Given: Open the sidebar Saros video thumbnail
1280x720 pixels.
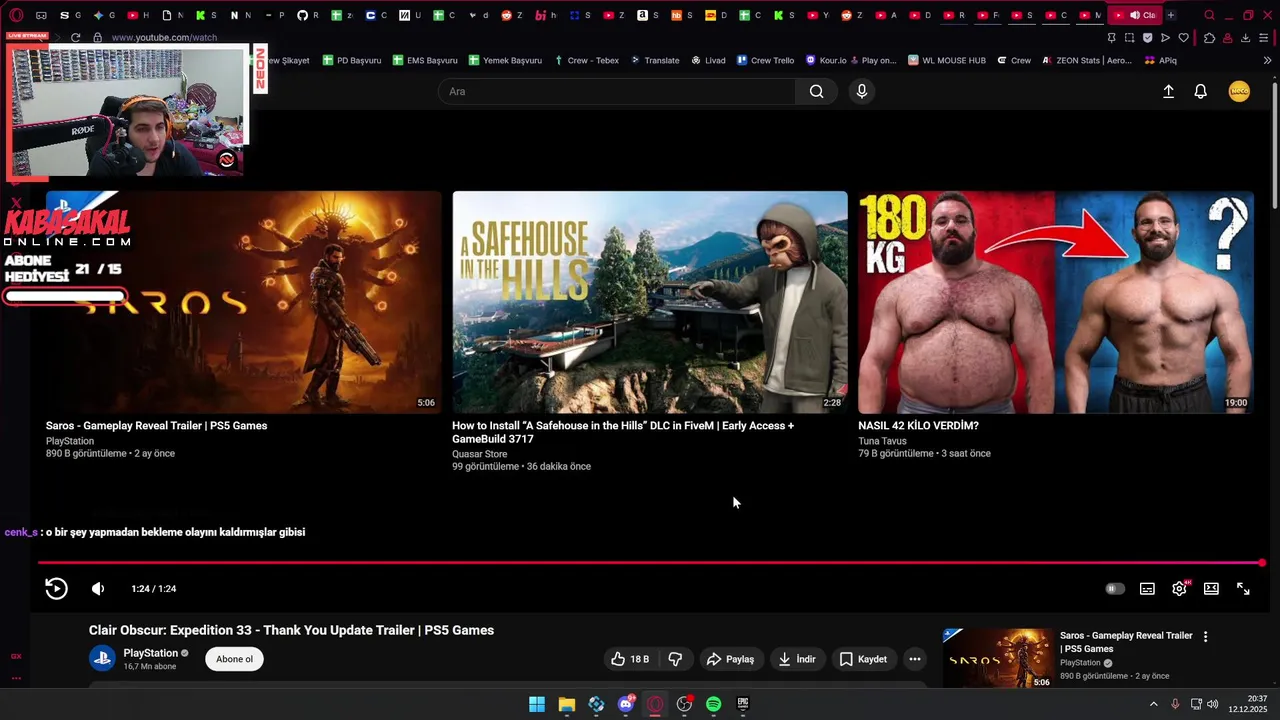Looking at the screenshot, I should 997,658.
